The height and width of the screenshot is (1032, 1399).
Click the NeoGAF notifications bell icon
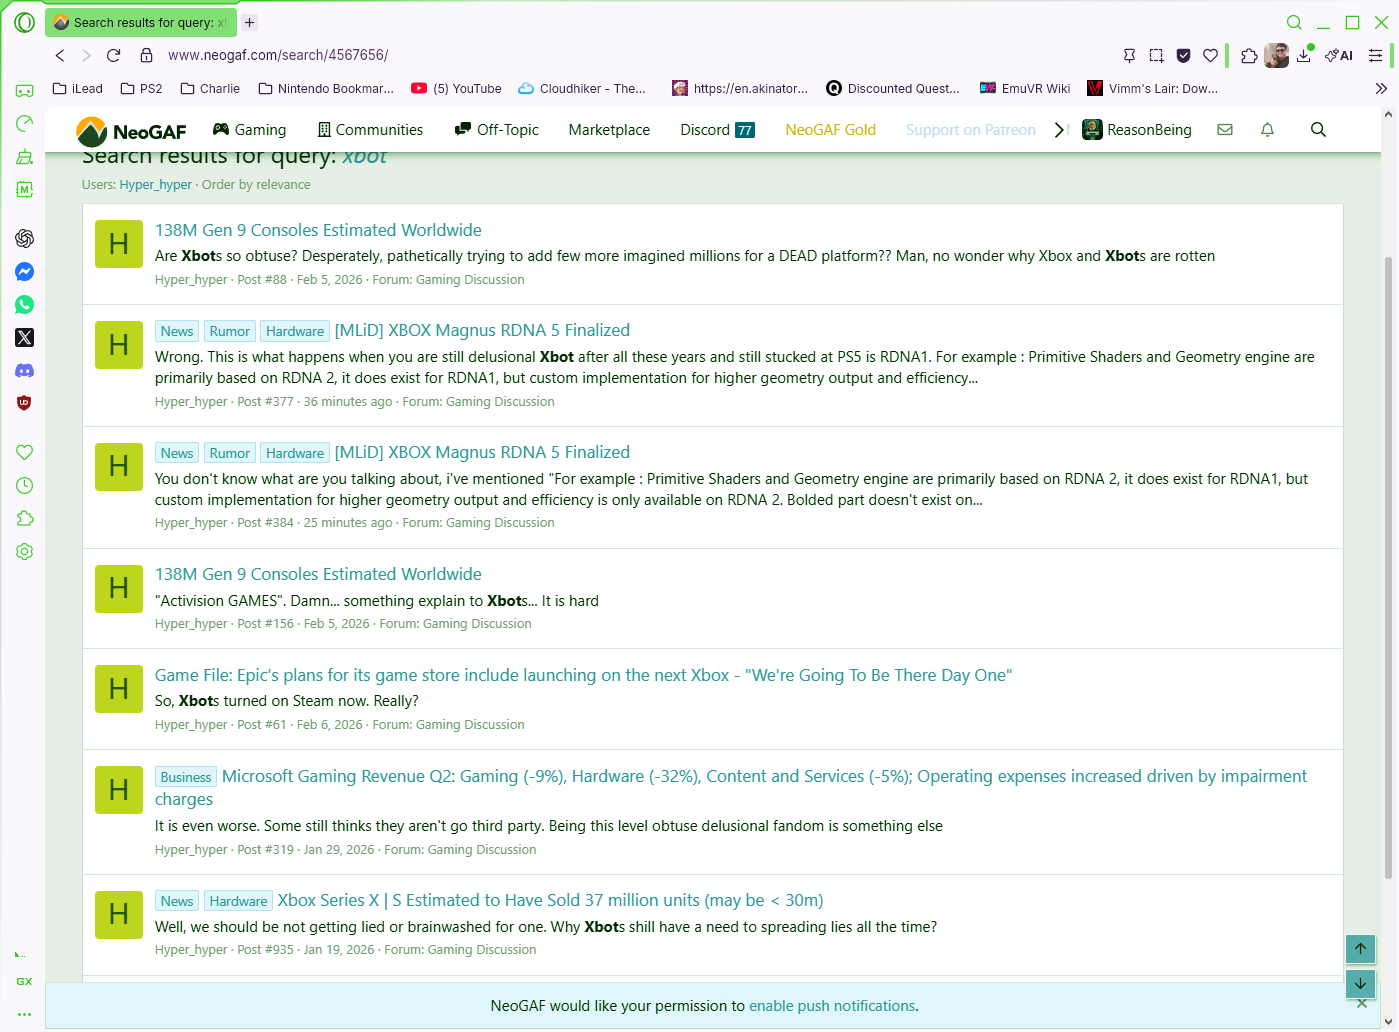click(1267, 130)
